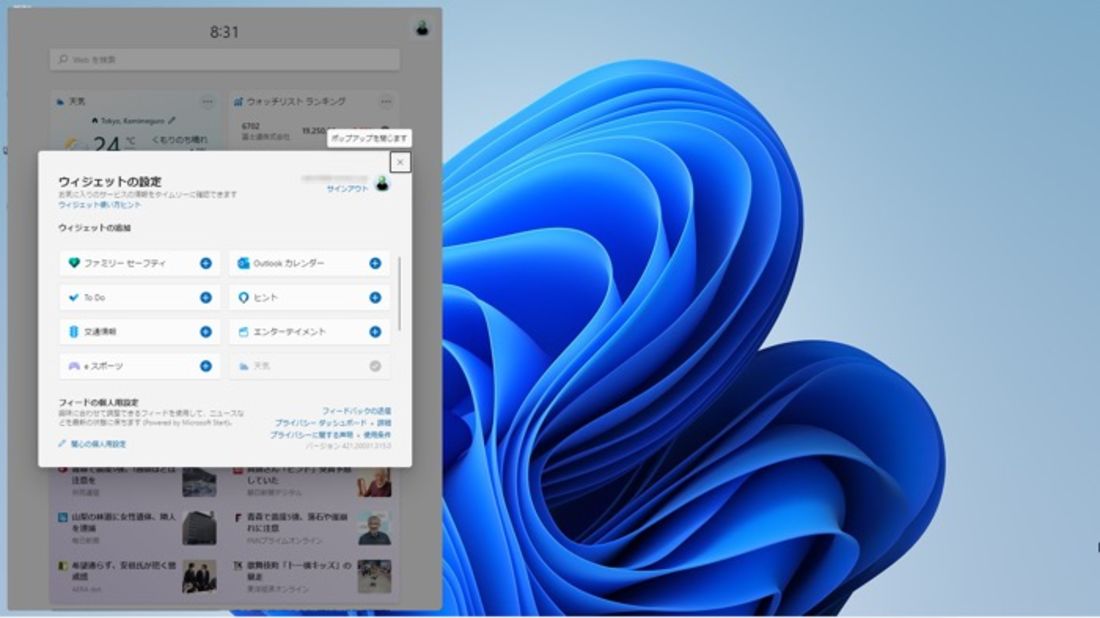Image resolution: width=1100 pixels, height=618 pixels.
Task: Open the bottom privacy statement link
Action: pos(311,435)
